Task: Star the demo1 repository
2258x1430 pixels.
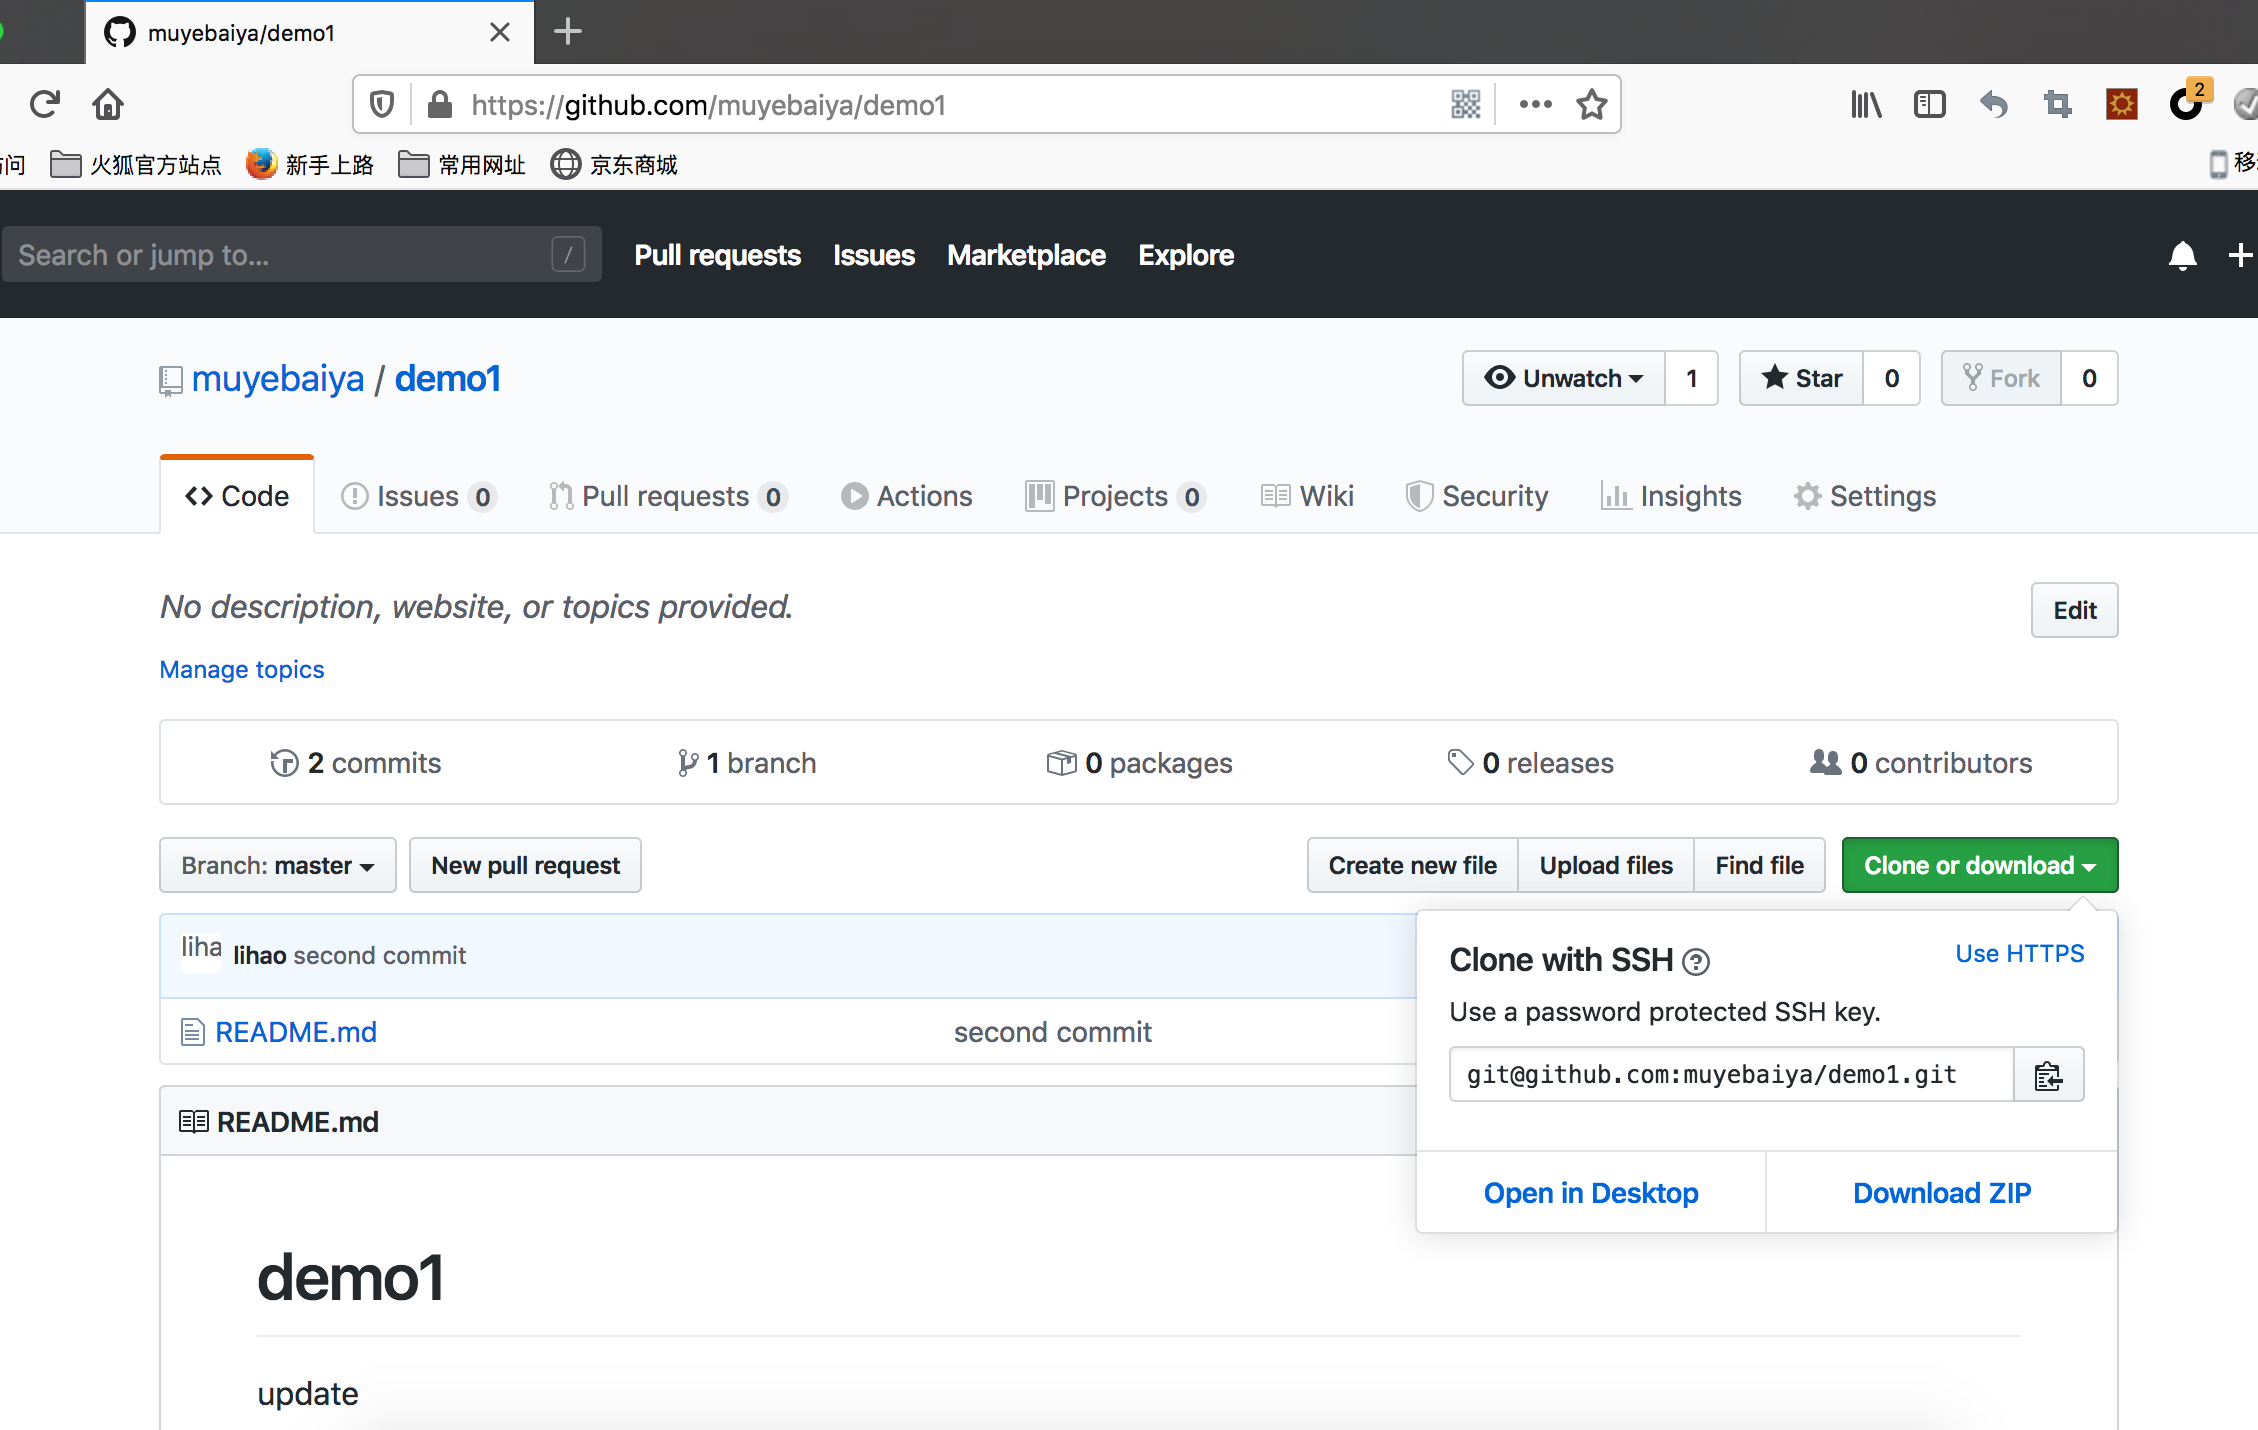Action: pos(1801,378)
